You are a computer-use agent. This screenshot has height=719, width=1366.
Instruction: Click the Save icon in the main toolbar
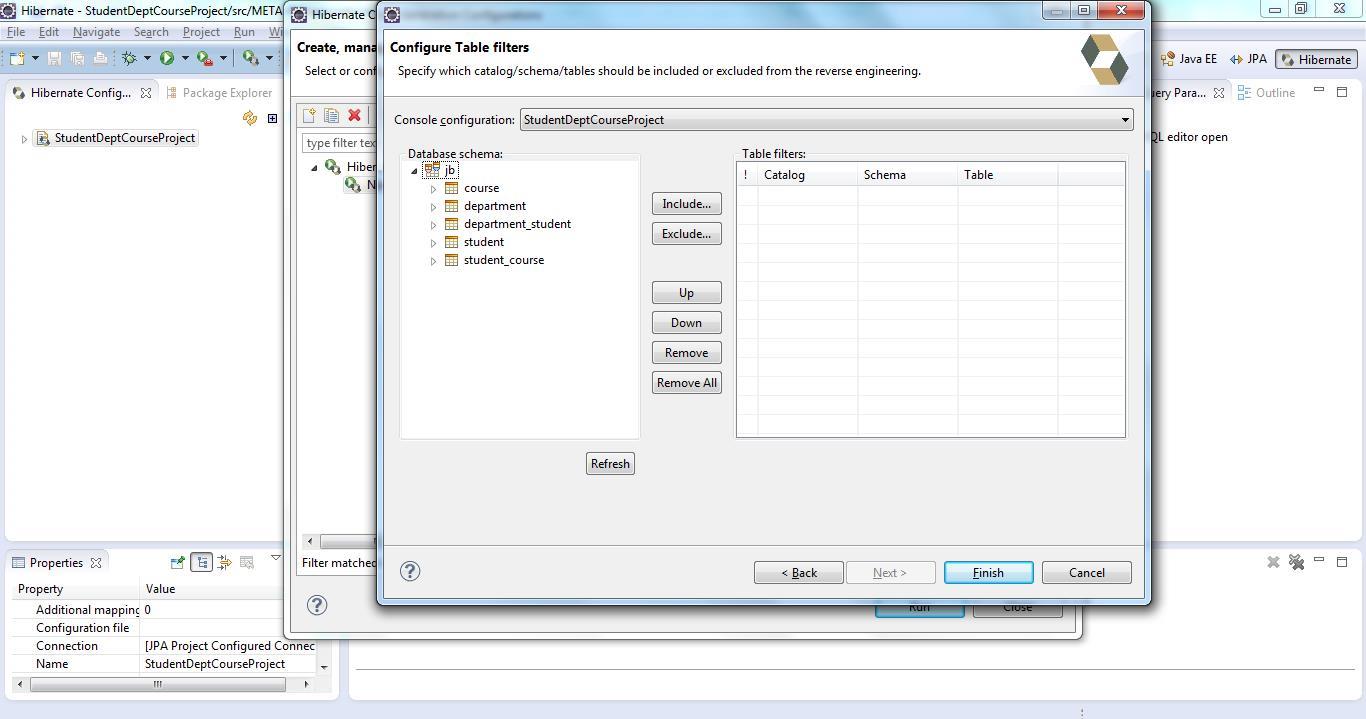(55, 58)
